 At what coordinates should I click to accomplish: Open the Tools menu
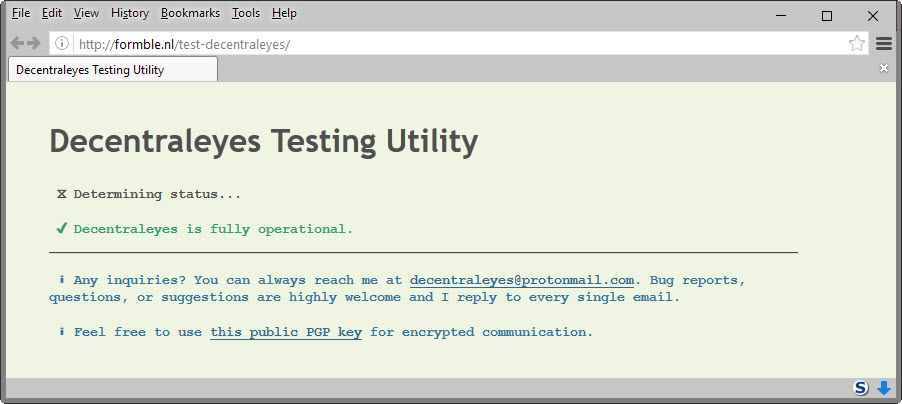tap(246, 13)
